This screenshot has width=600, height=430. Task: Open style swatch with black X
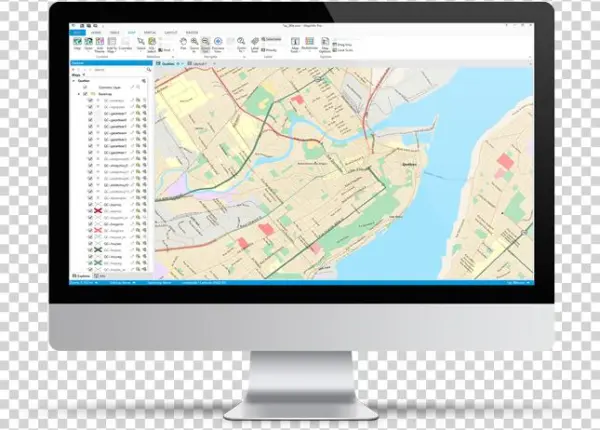pos(98,250)
